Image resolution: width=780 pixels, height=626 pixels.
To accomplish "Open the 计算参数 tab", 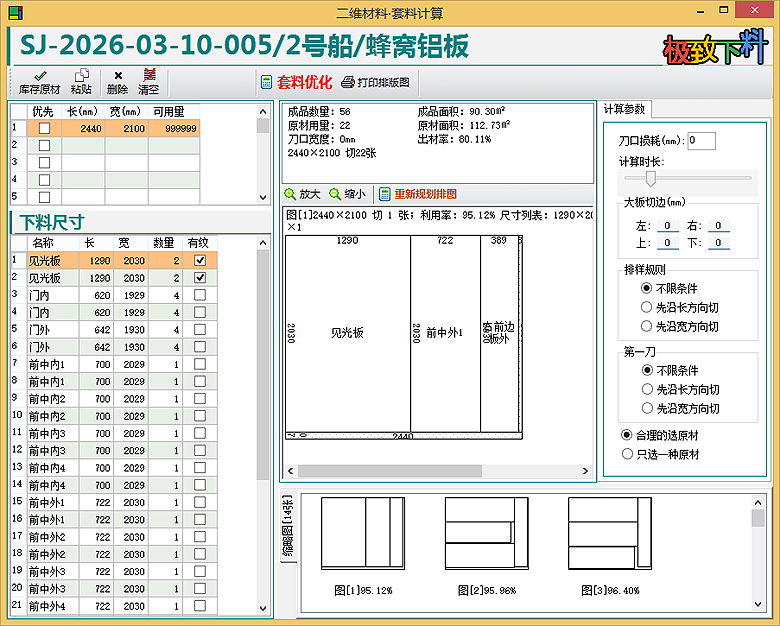I will point(624,109).
